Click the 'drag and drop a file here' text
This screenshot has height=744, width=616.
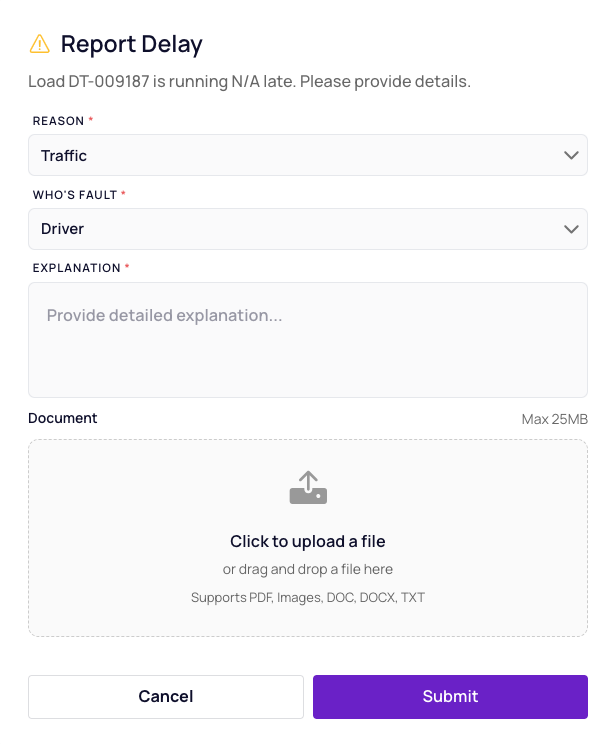pyautogui.click(x=316, y=569)
